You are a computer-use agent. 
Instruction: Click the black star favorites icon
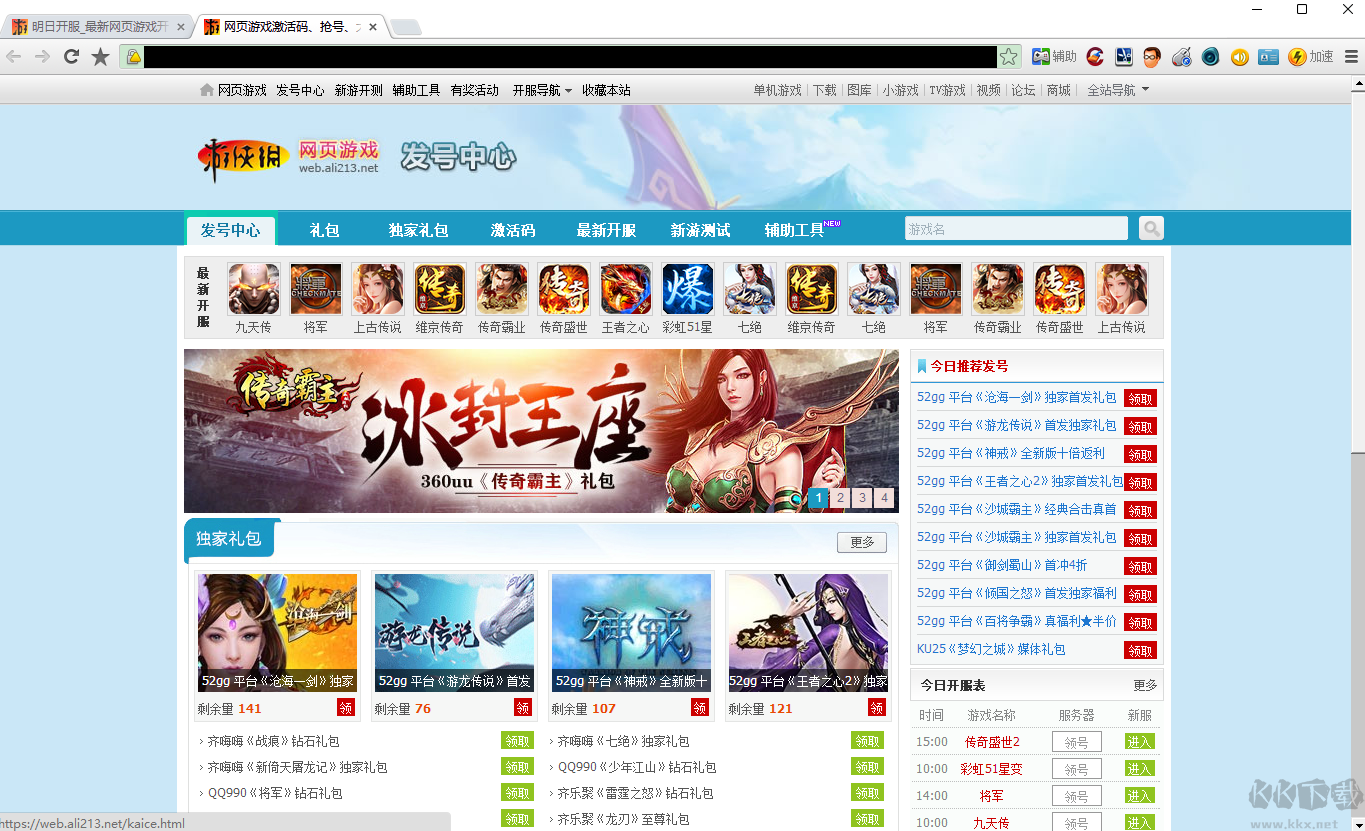coord(100,57)
